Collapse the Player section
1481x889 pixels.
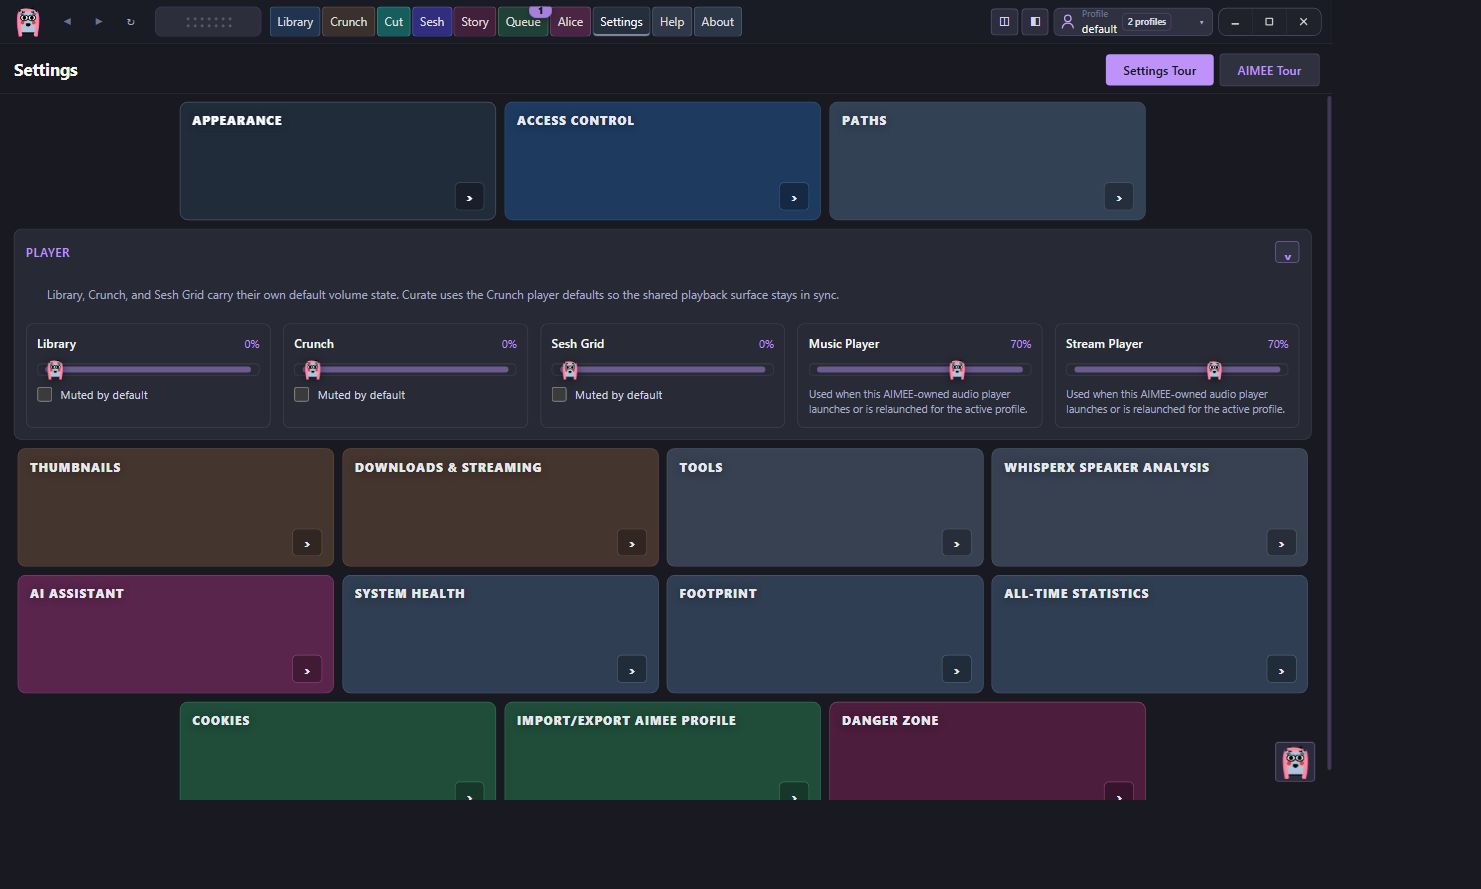[x=1287, y=253]
